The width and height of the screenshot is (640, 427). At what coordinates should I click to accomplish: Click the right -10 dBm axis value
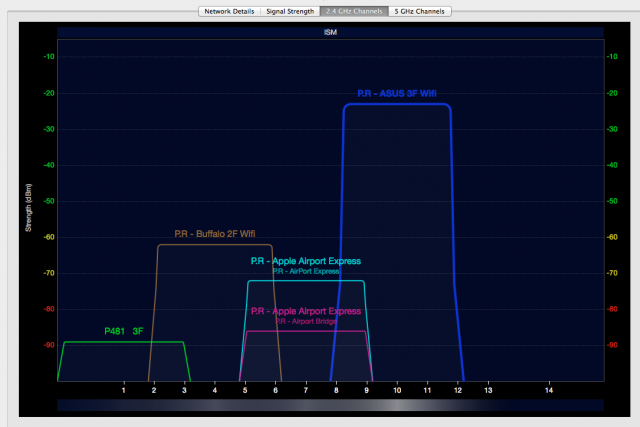[x=612, y=56]
